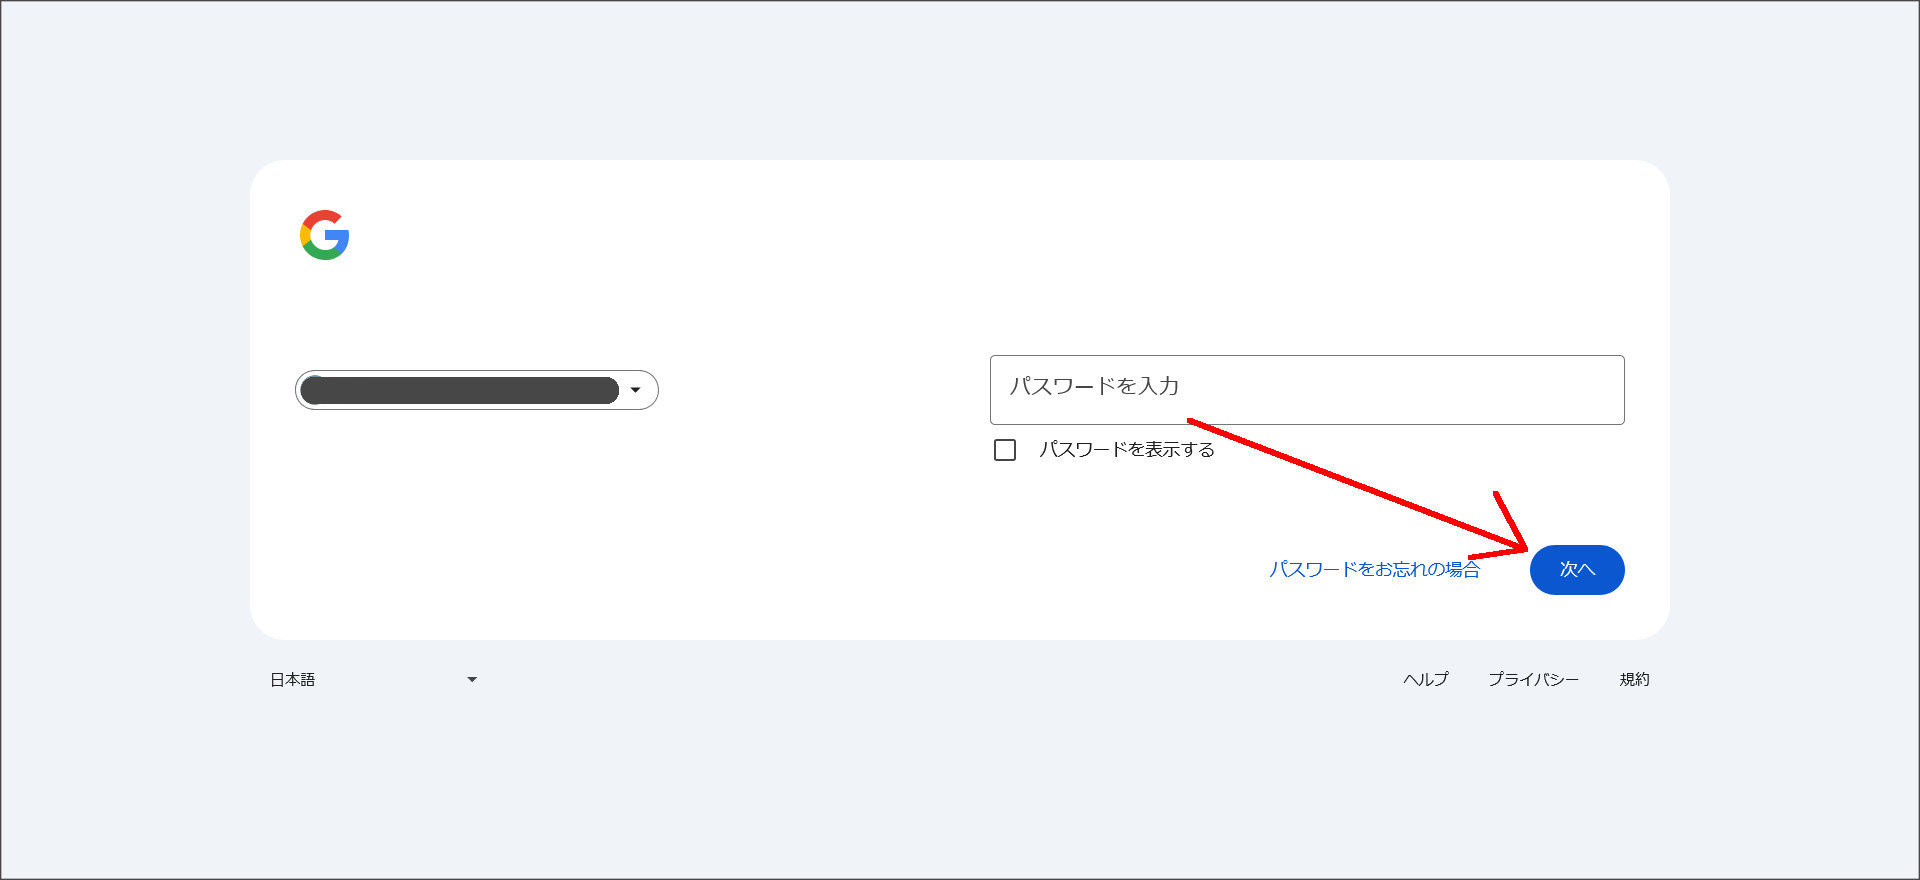Click the red arrow's target Next button

click(x=1577, y=569)
